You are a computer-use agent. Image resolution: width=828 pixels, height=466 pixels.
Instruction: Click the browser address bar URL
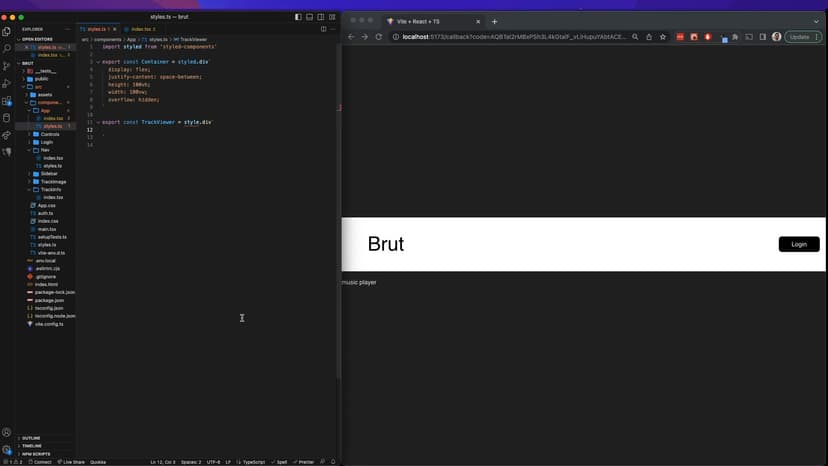[x=510, y=37]
